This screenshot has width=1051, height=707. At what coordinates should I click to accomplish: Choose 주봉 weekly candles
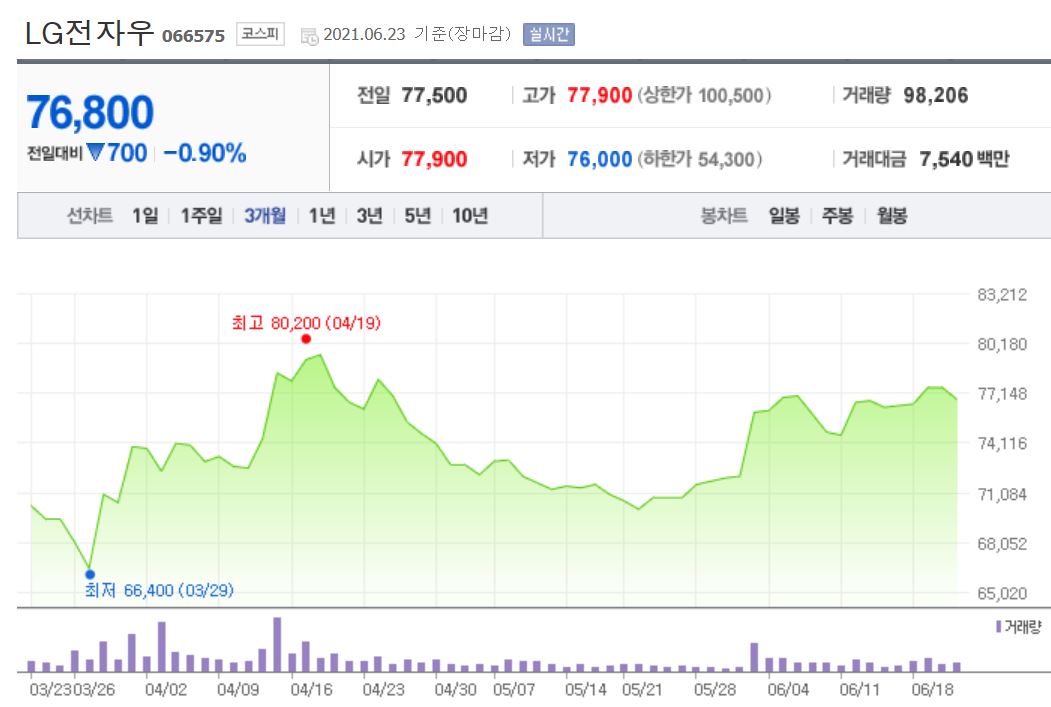click(838, 215)
